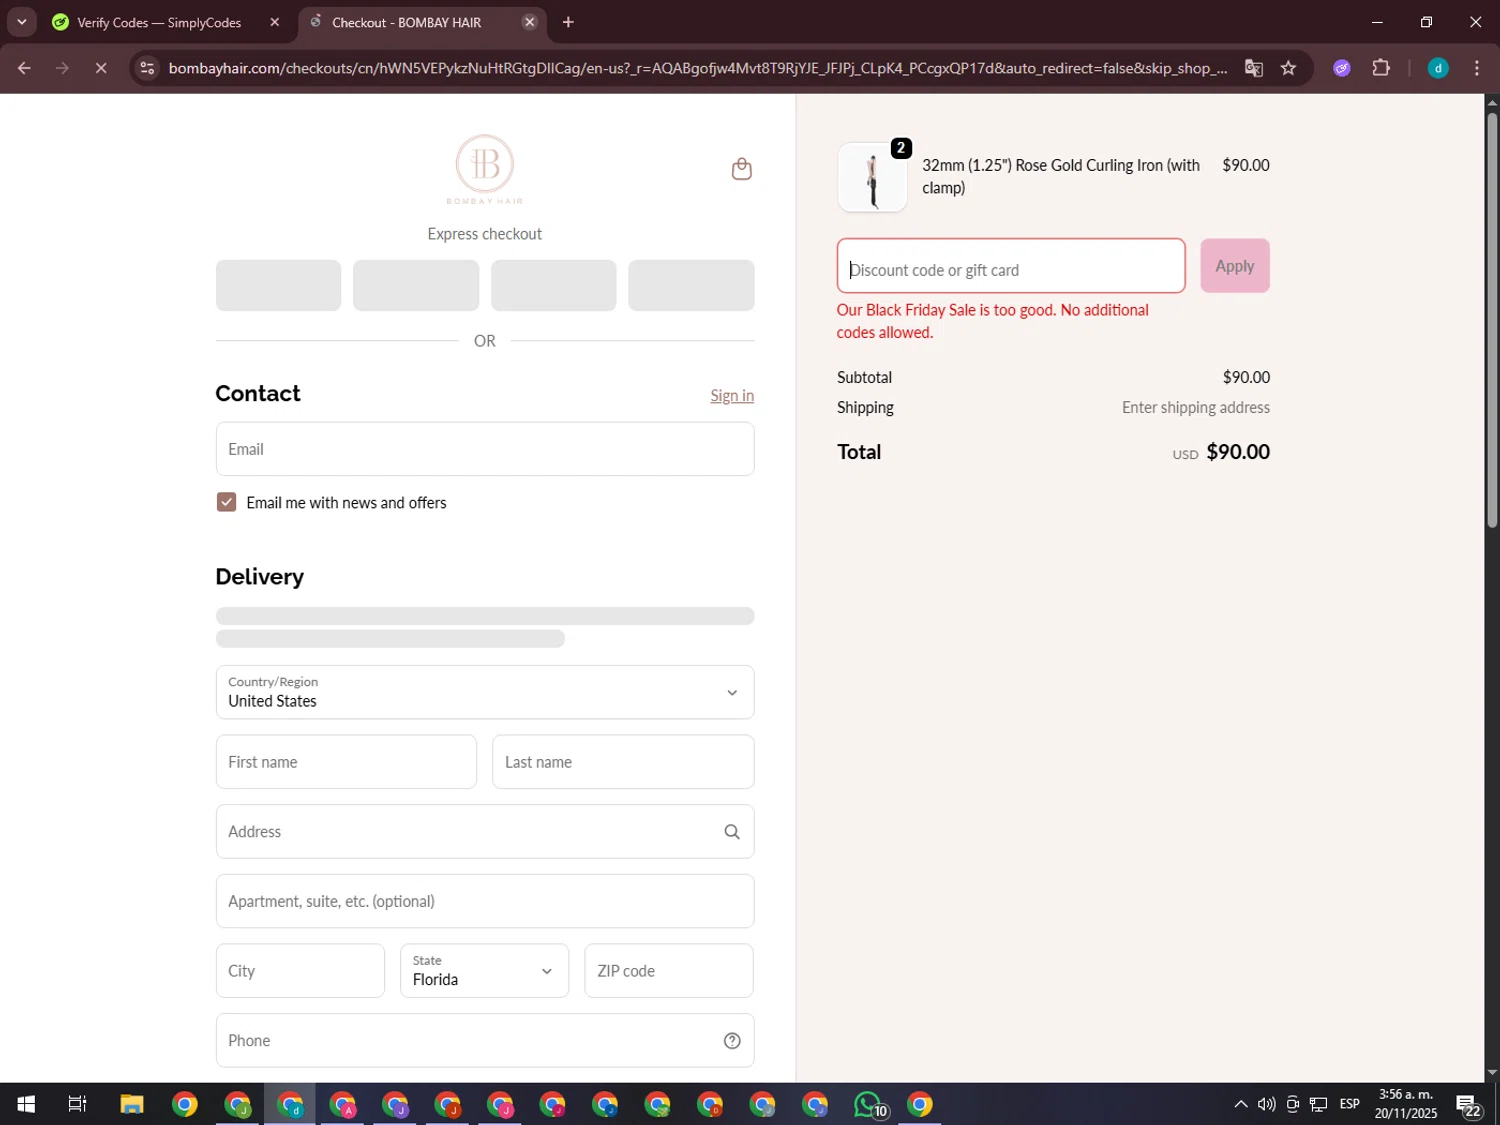Open a new browser tab

pyautogui.click(x=568, y=22)
